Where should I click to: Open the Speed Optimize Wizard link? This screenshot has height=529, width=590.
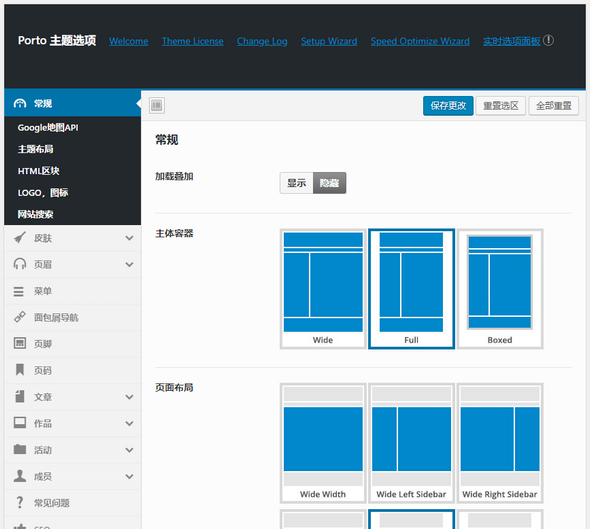(x=420, y=41)
